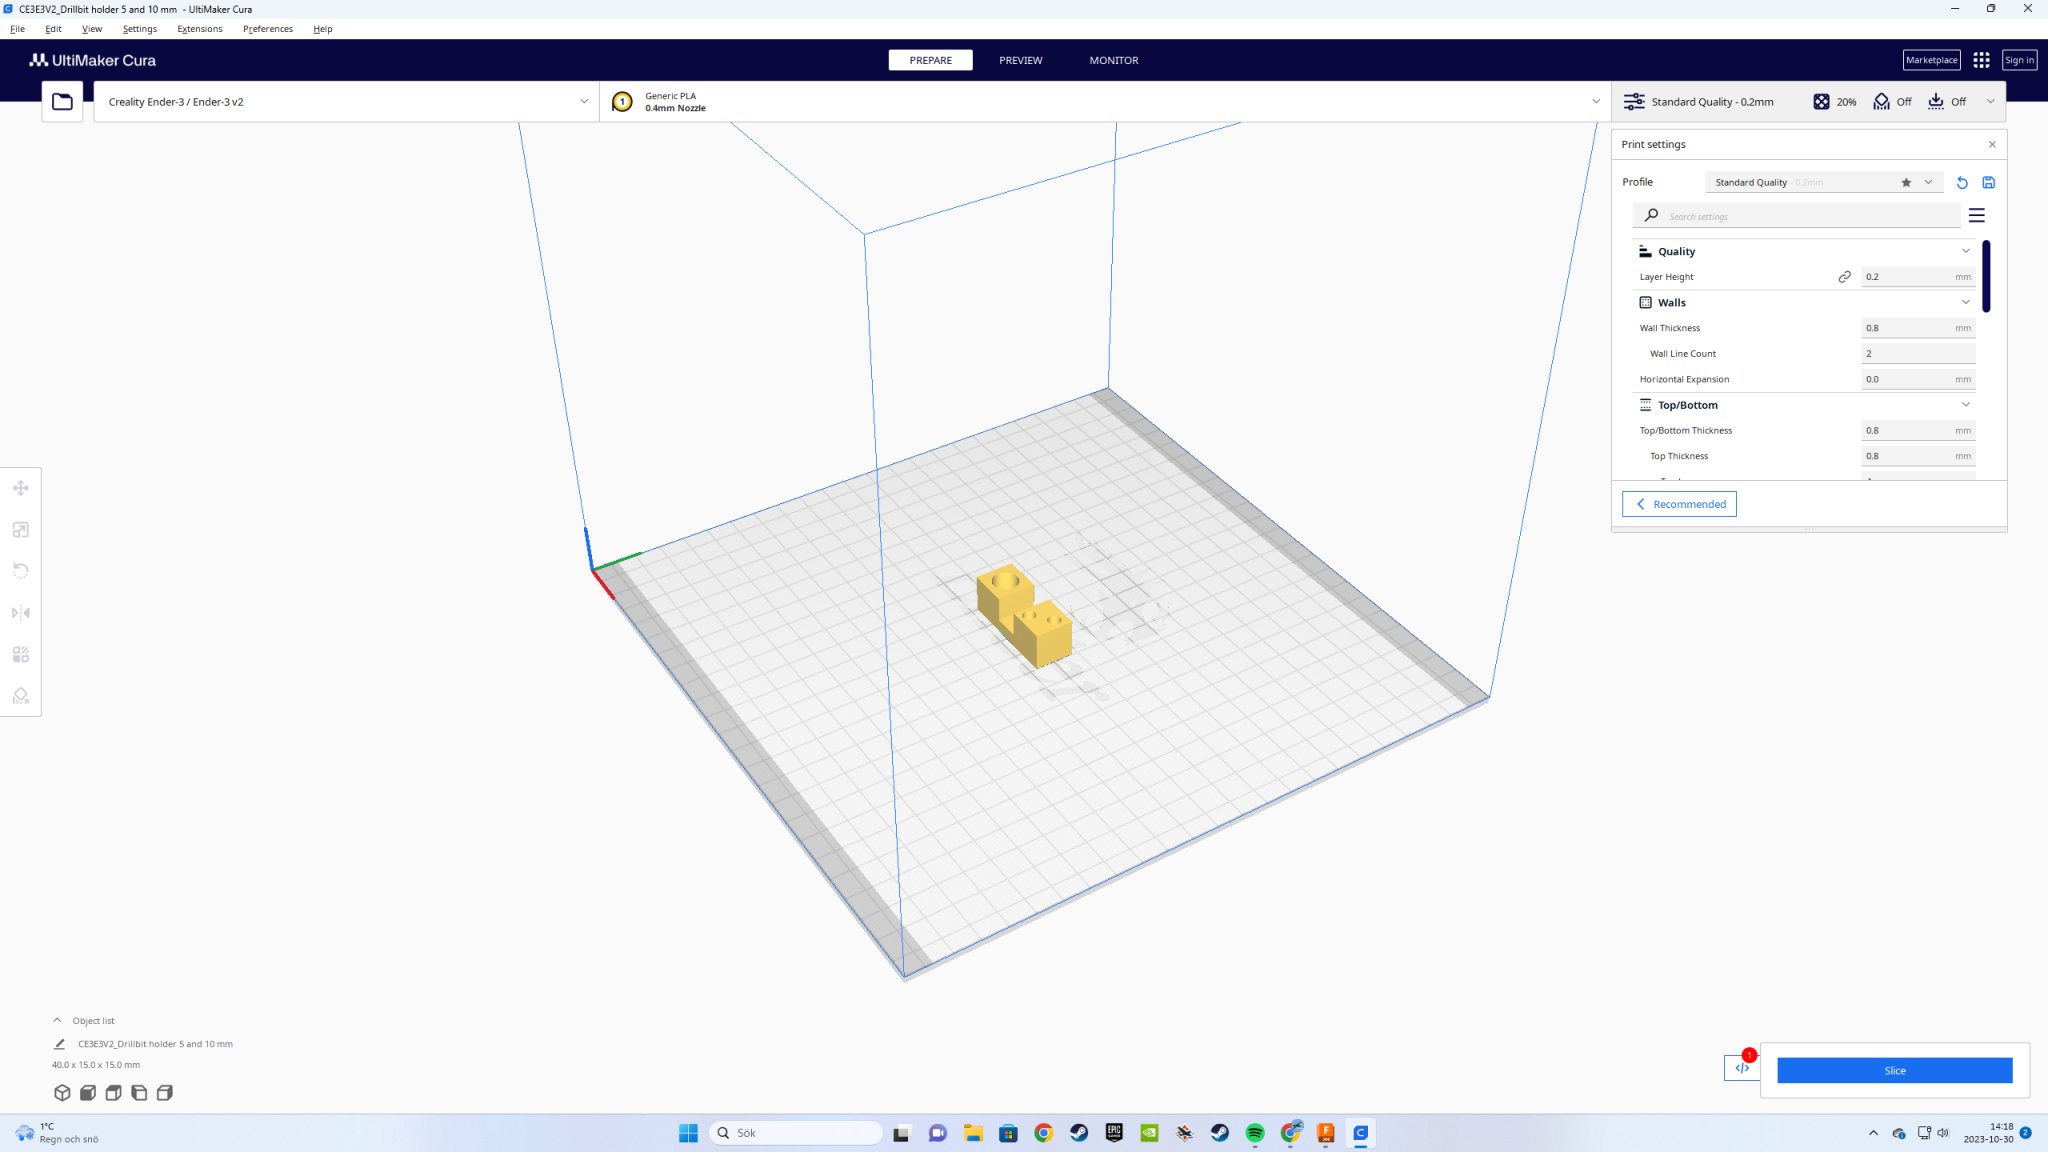Click the Slice button

pos(1894,1070)
